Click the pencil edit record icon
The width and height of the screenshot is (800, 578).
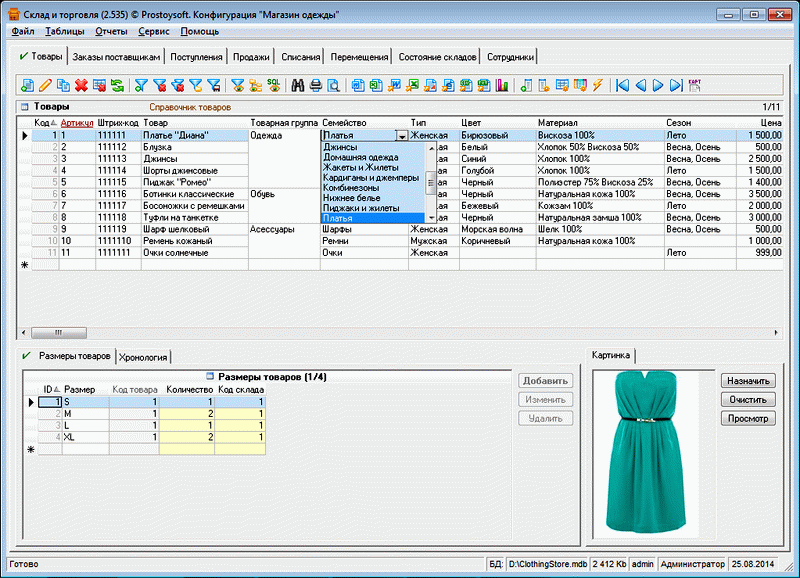coord(44,86)
